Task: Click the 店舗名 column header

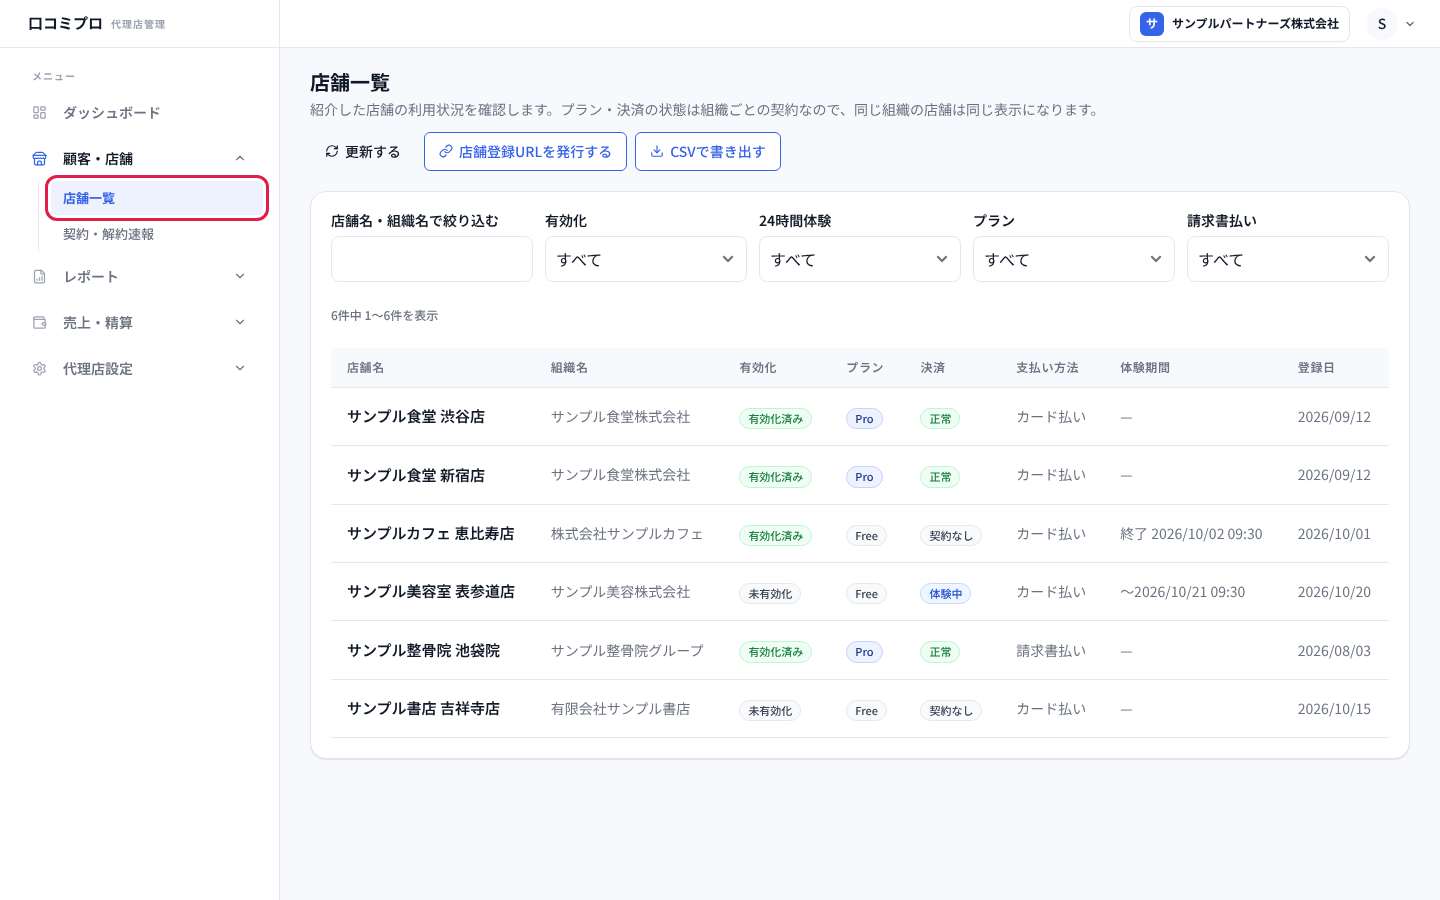Action: (365, 368)
